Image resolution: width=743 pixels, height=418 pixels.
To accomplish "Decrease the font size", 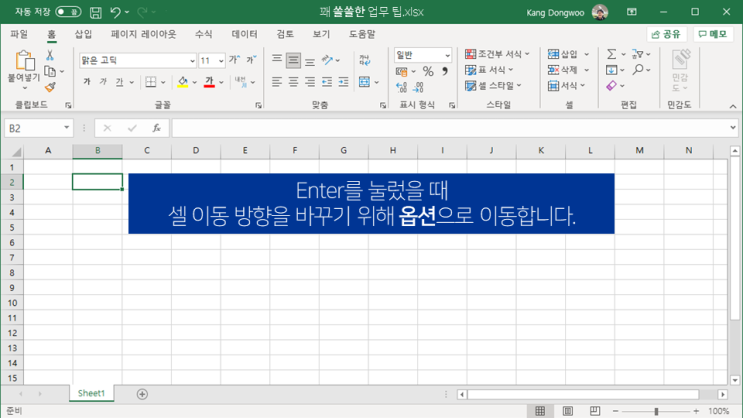I will (251, 60).
